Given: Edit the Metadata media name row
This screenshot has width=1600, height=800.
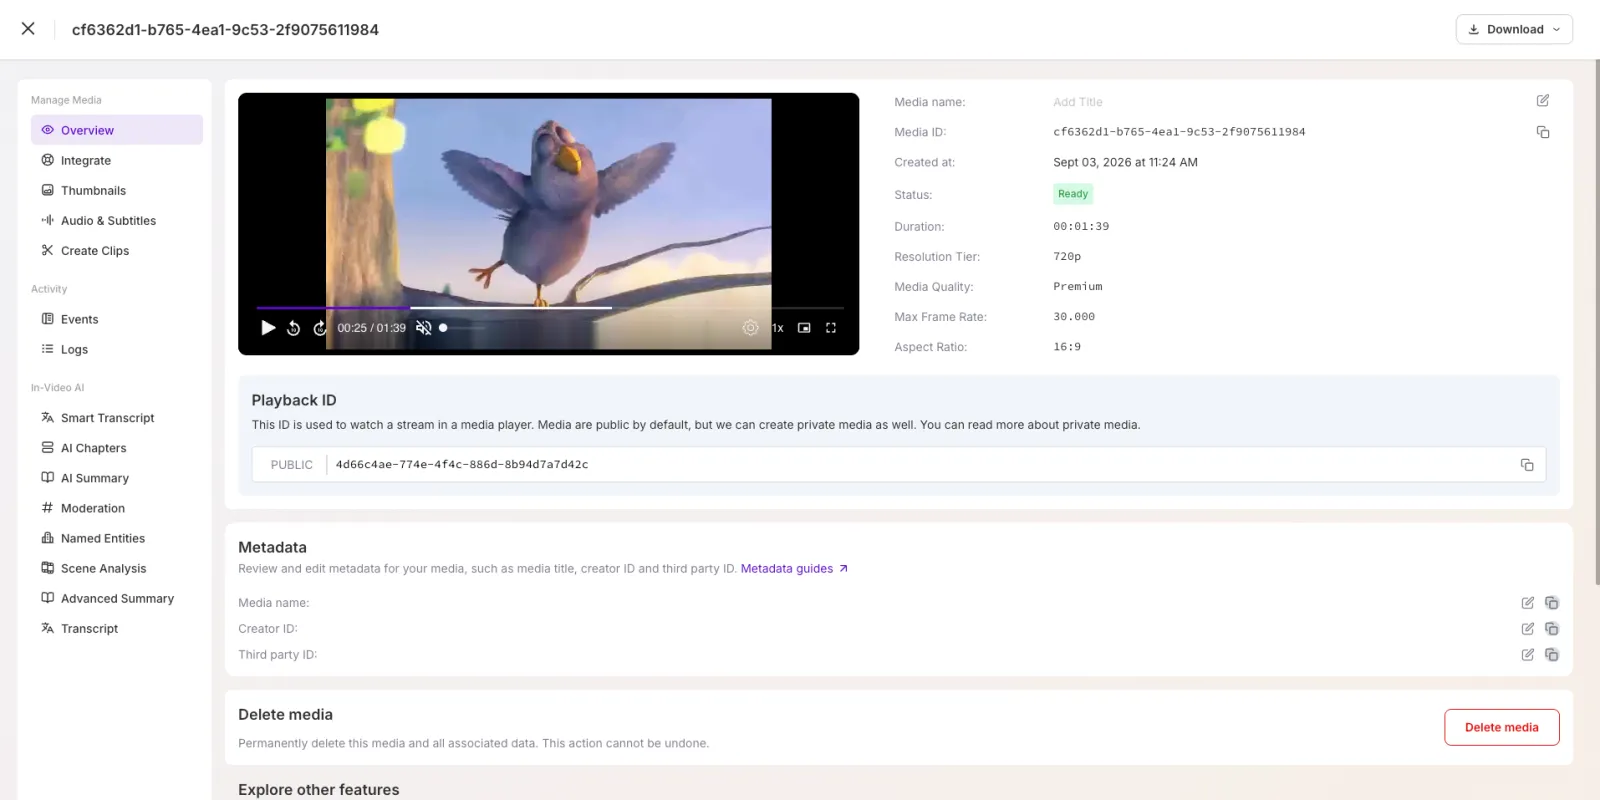Looking at the screenshot, I should pyautogui.click(x=1528, y=603).
